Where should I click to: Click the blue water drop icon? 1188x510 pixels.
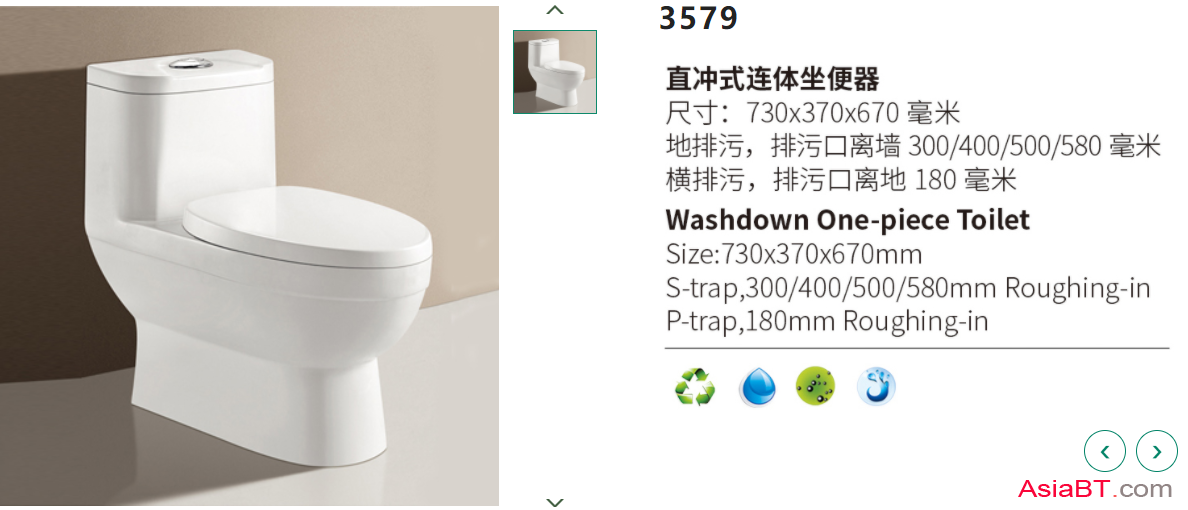tap(757, 387)
